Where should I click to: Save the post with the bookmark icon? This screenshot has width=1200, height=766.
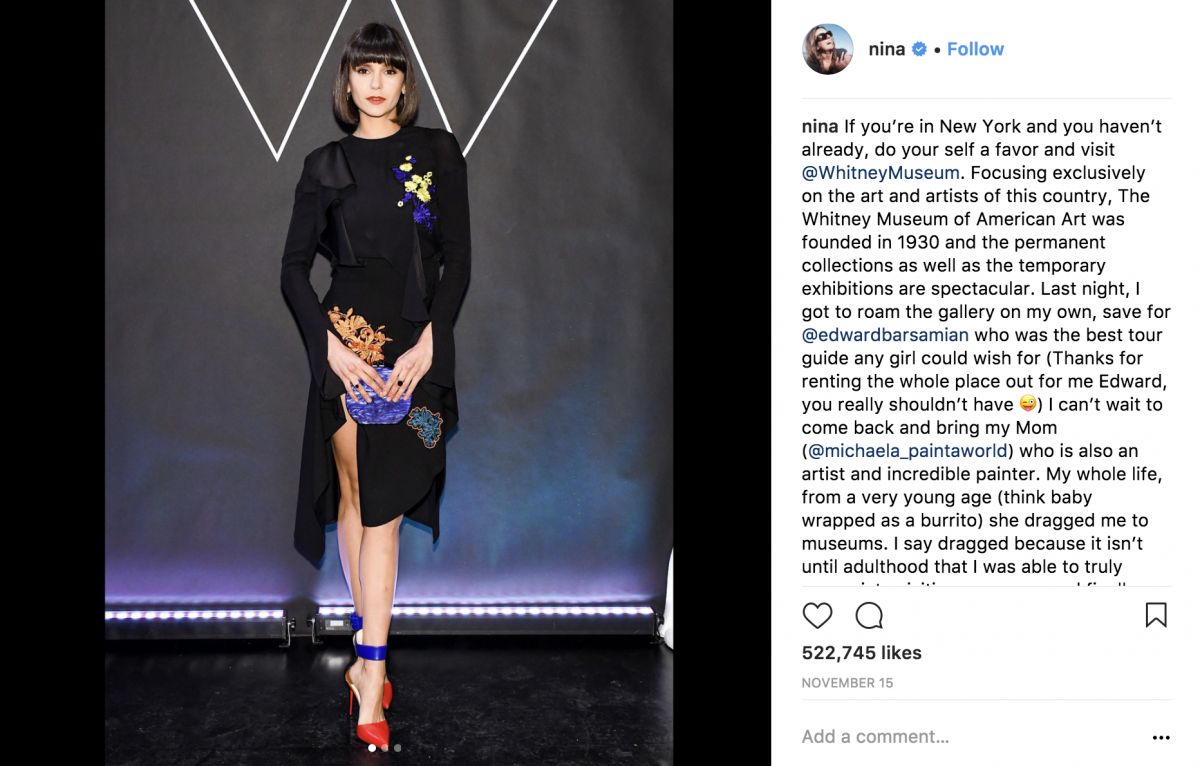pyautogui.click(x=1156, y=615)
